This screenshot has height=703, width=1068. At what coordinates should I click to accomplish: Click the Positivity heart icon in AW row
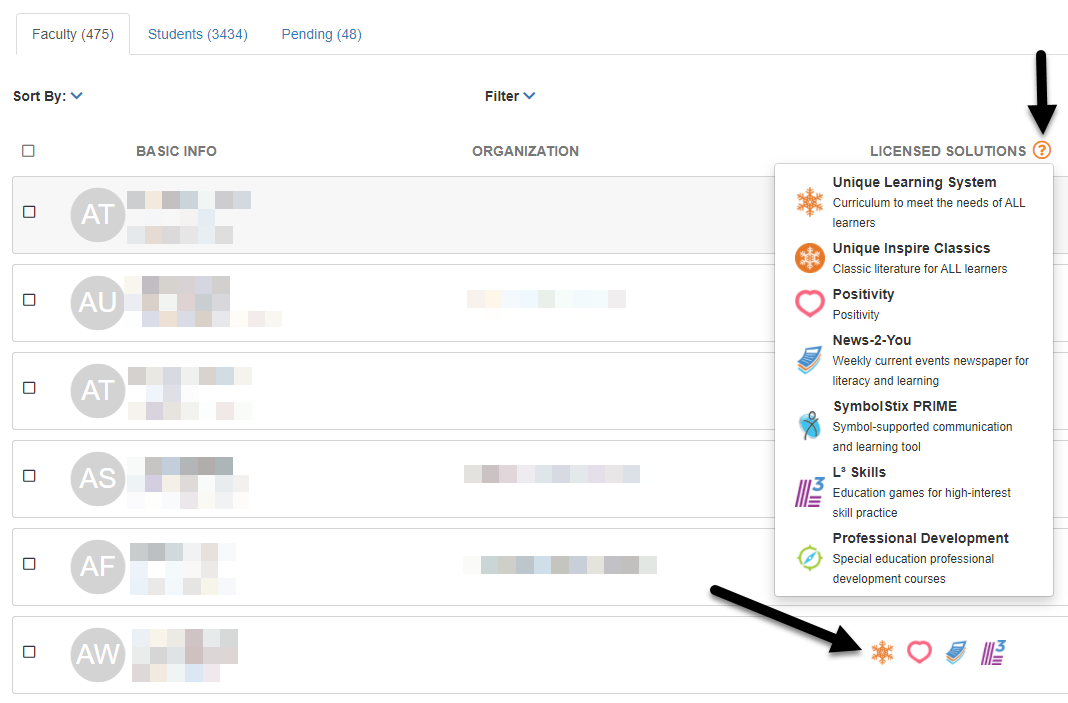[x=919, y=653]
